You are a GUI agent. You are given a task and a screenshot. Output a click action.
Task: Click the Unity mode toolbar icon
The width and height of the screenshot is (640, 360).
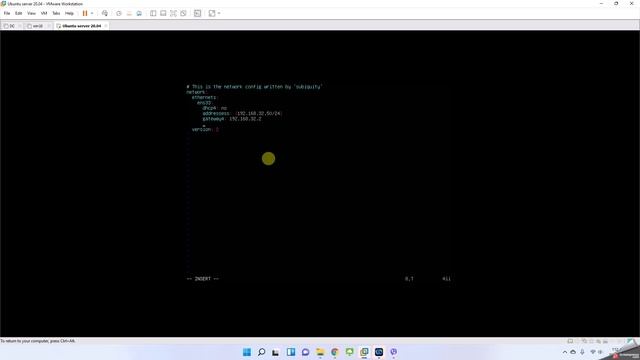point(184,13)
